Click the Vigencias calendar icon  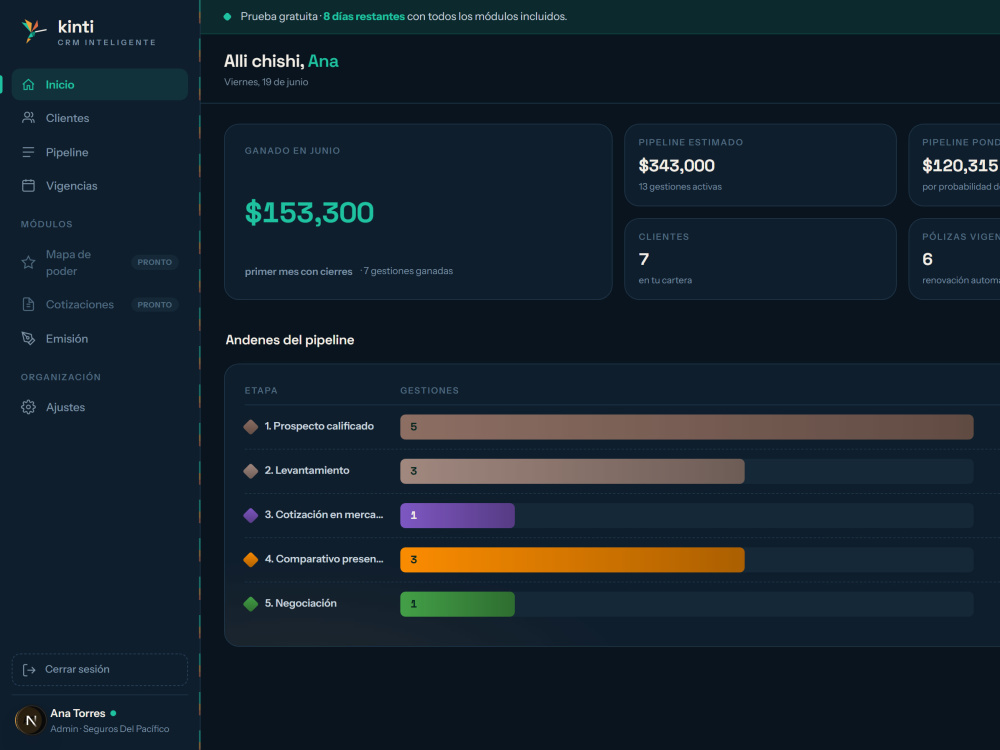[x=29, y=186]
